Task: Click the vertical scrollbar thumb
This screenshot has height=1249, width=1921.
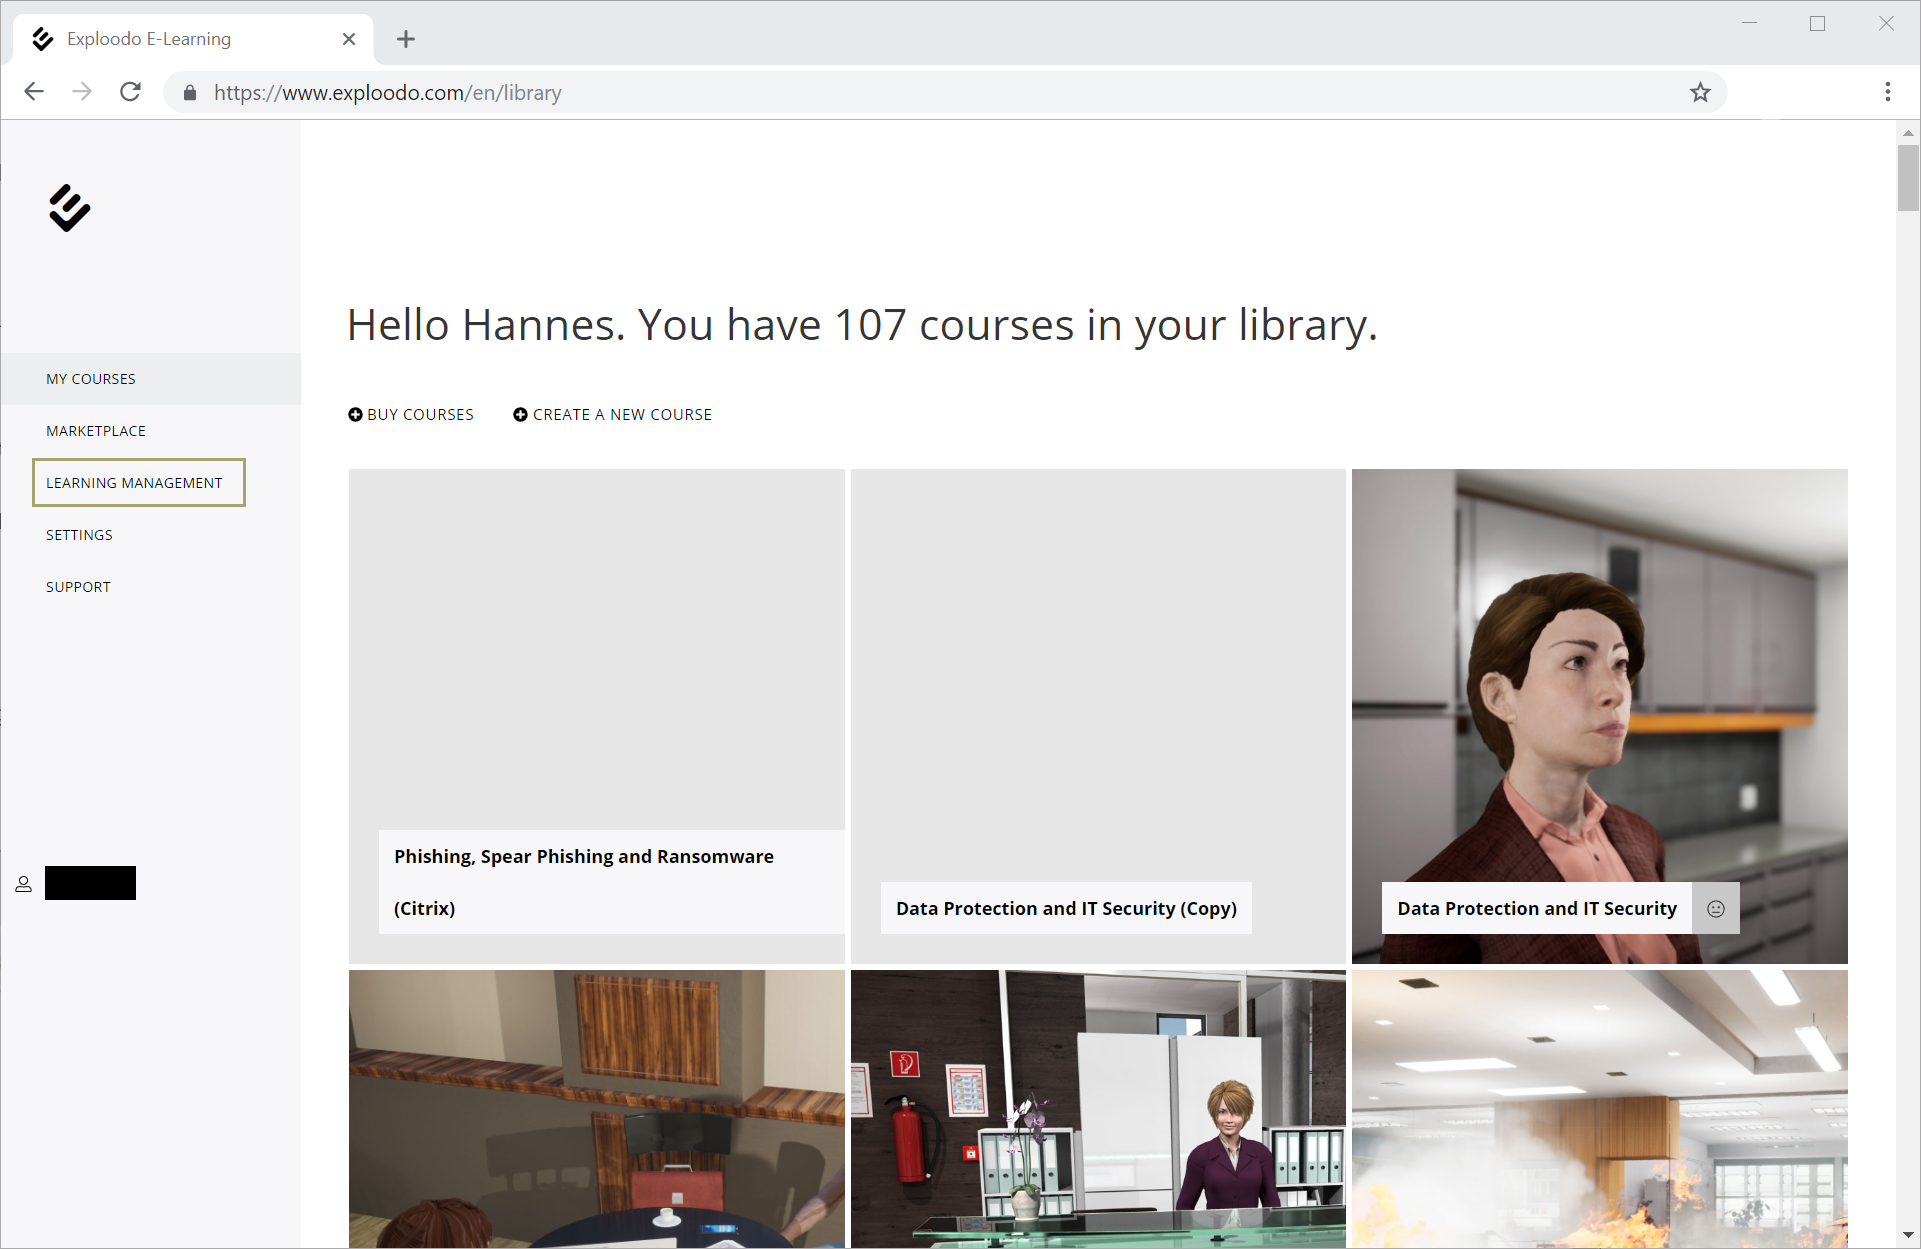Action: pos(1908,178)
